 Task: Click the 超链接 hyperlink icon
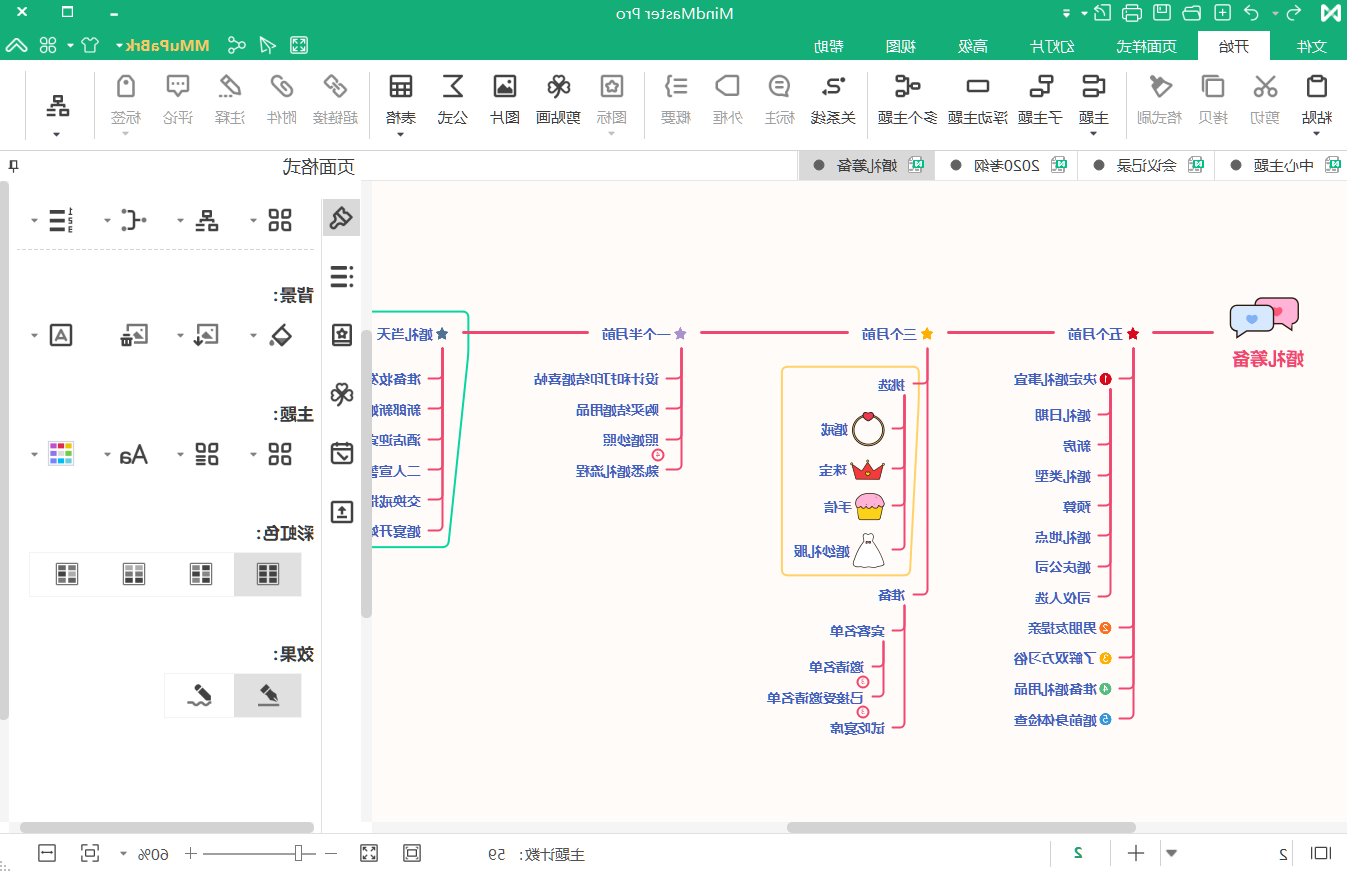pyautogui.click(x=334, y=87)
